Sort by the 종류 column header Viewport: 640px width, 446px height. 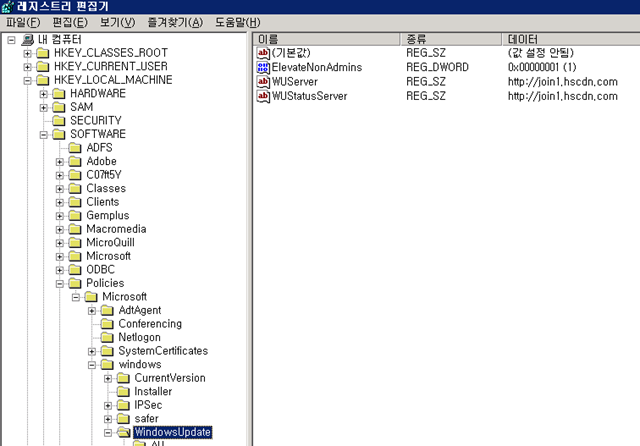pyautogui.click(x=451, y=39)
